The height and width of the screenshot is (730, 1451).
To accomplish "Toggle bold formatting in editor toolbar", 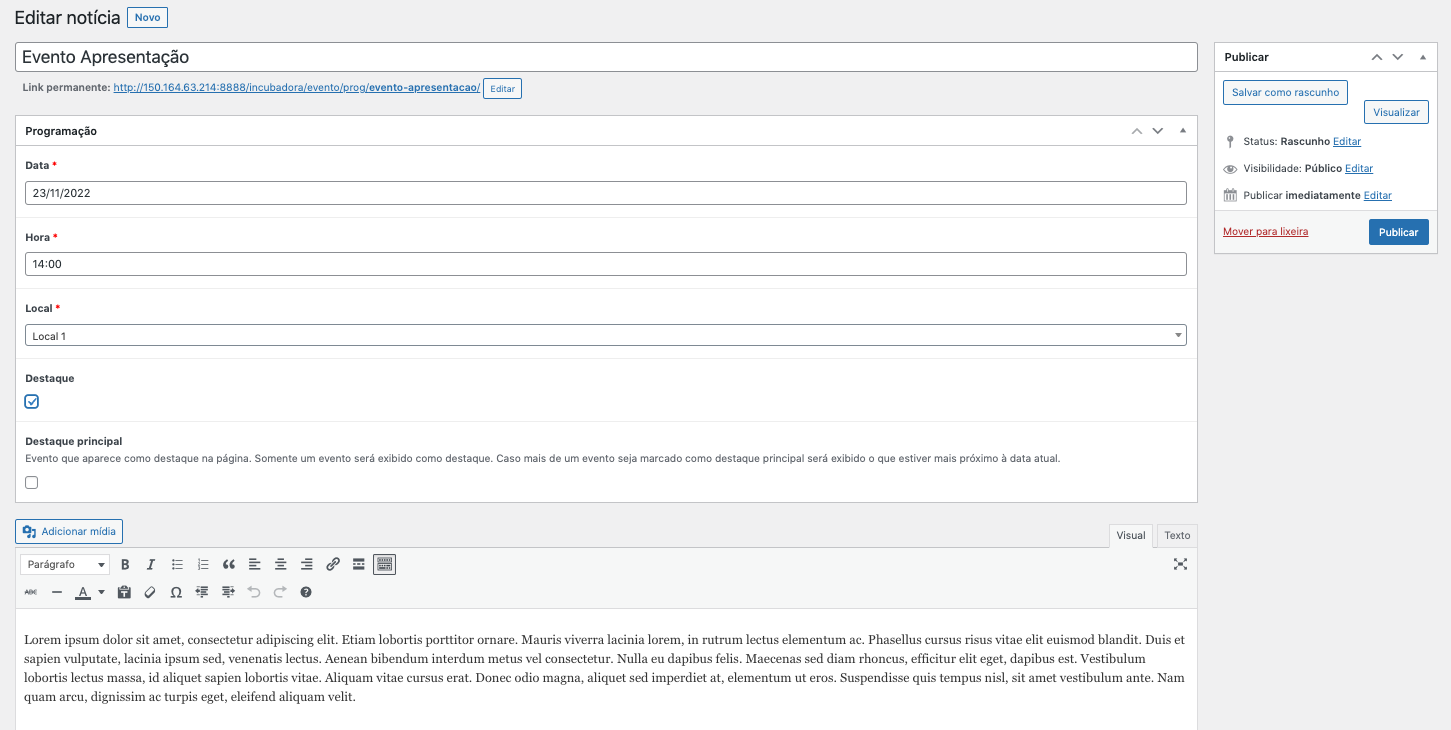I will tap(125, 565).
